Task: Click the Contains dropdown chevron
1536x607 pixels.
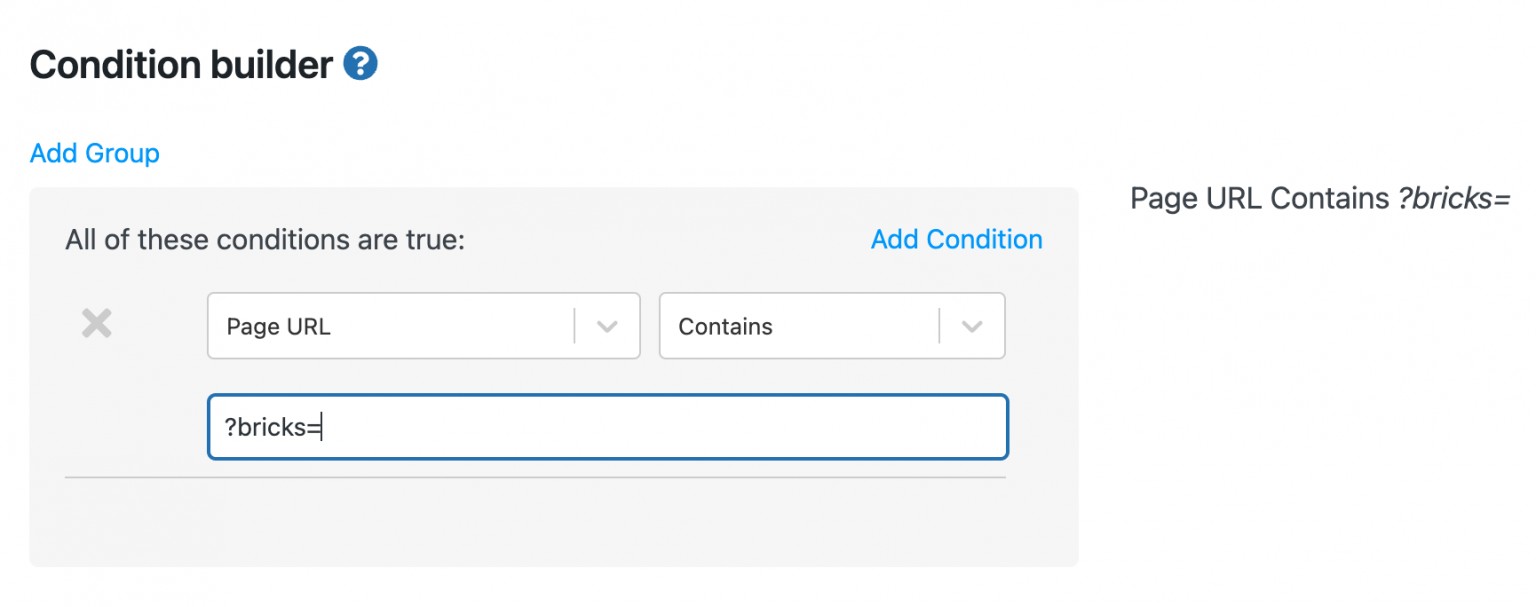Action: [x=972, y=325]
